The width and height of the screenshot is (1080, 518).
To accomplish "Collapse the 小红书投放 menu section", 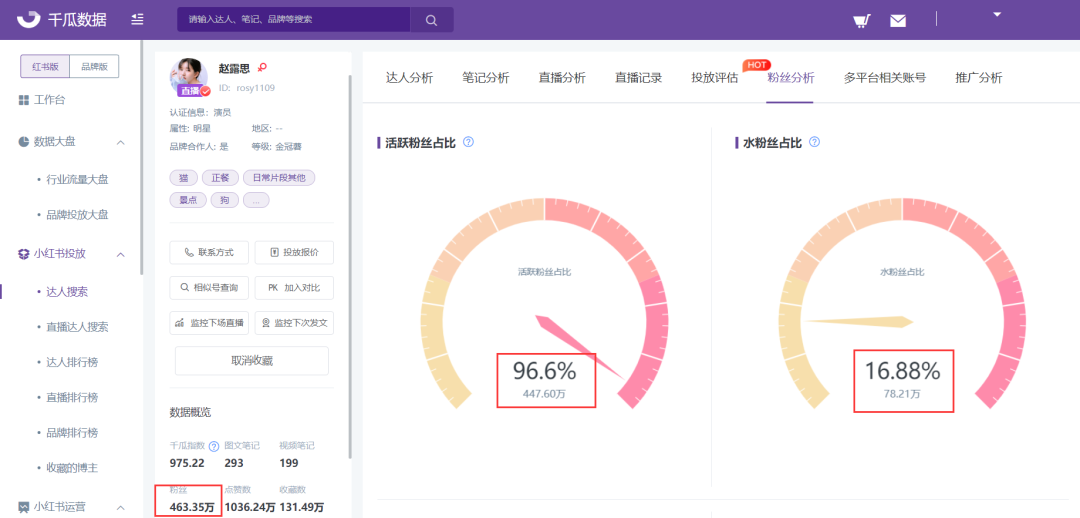I will click(121, 253).
